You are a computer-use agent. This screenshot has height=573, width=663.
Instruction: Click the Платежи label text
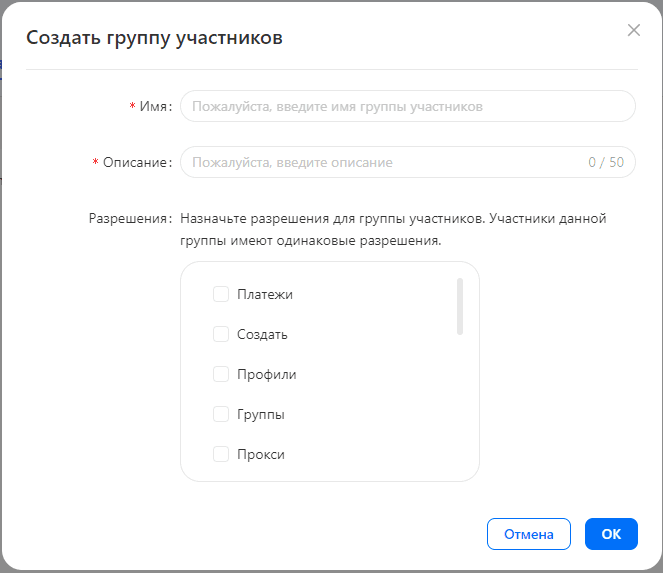click(x=265, y=294)
